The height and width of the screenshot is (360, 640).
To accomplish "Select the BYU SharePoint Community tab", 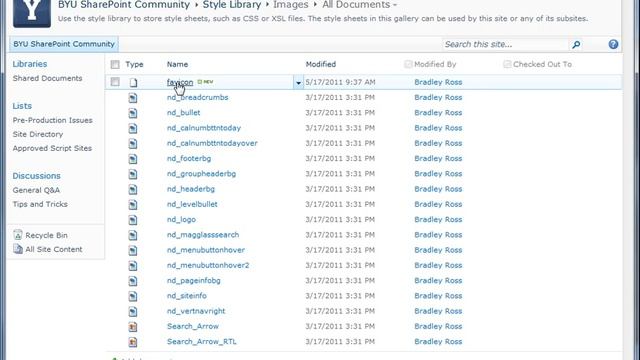I will pyautogui.click(x=64, y=44).
